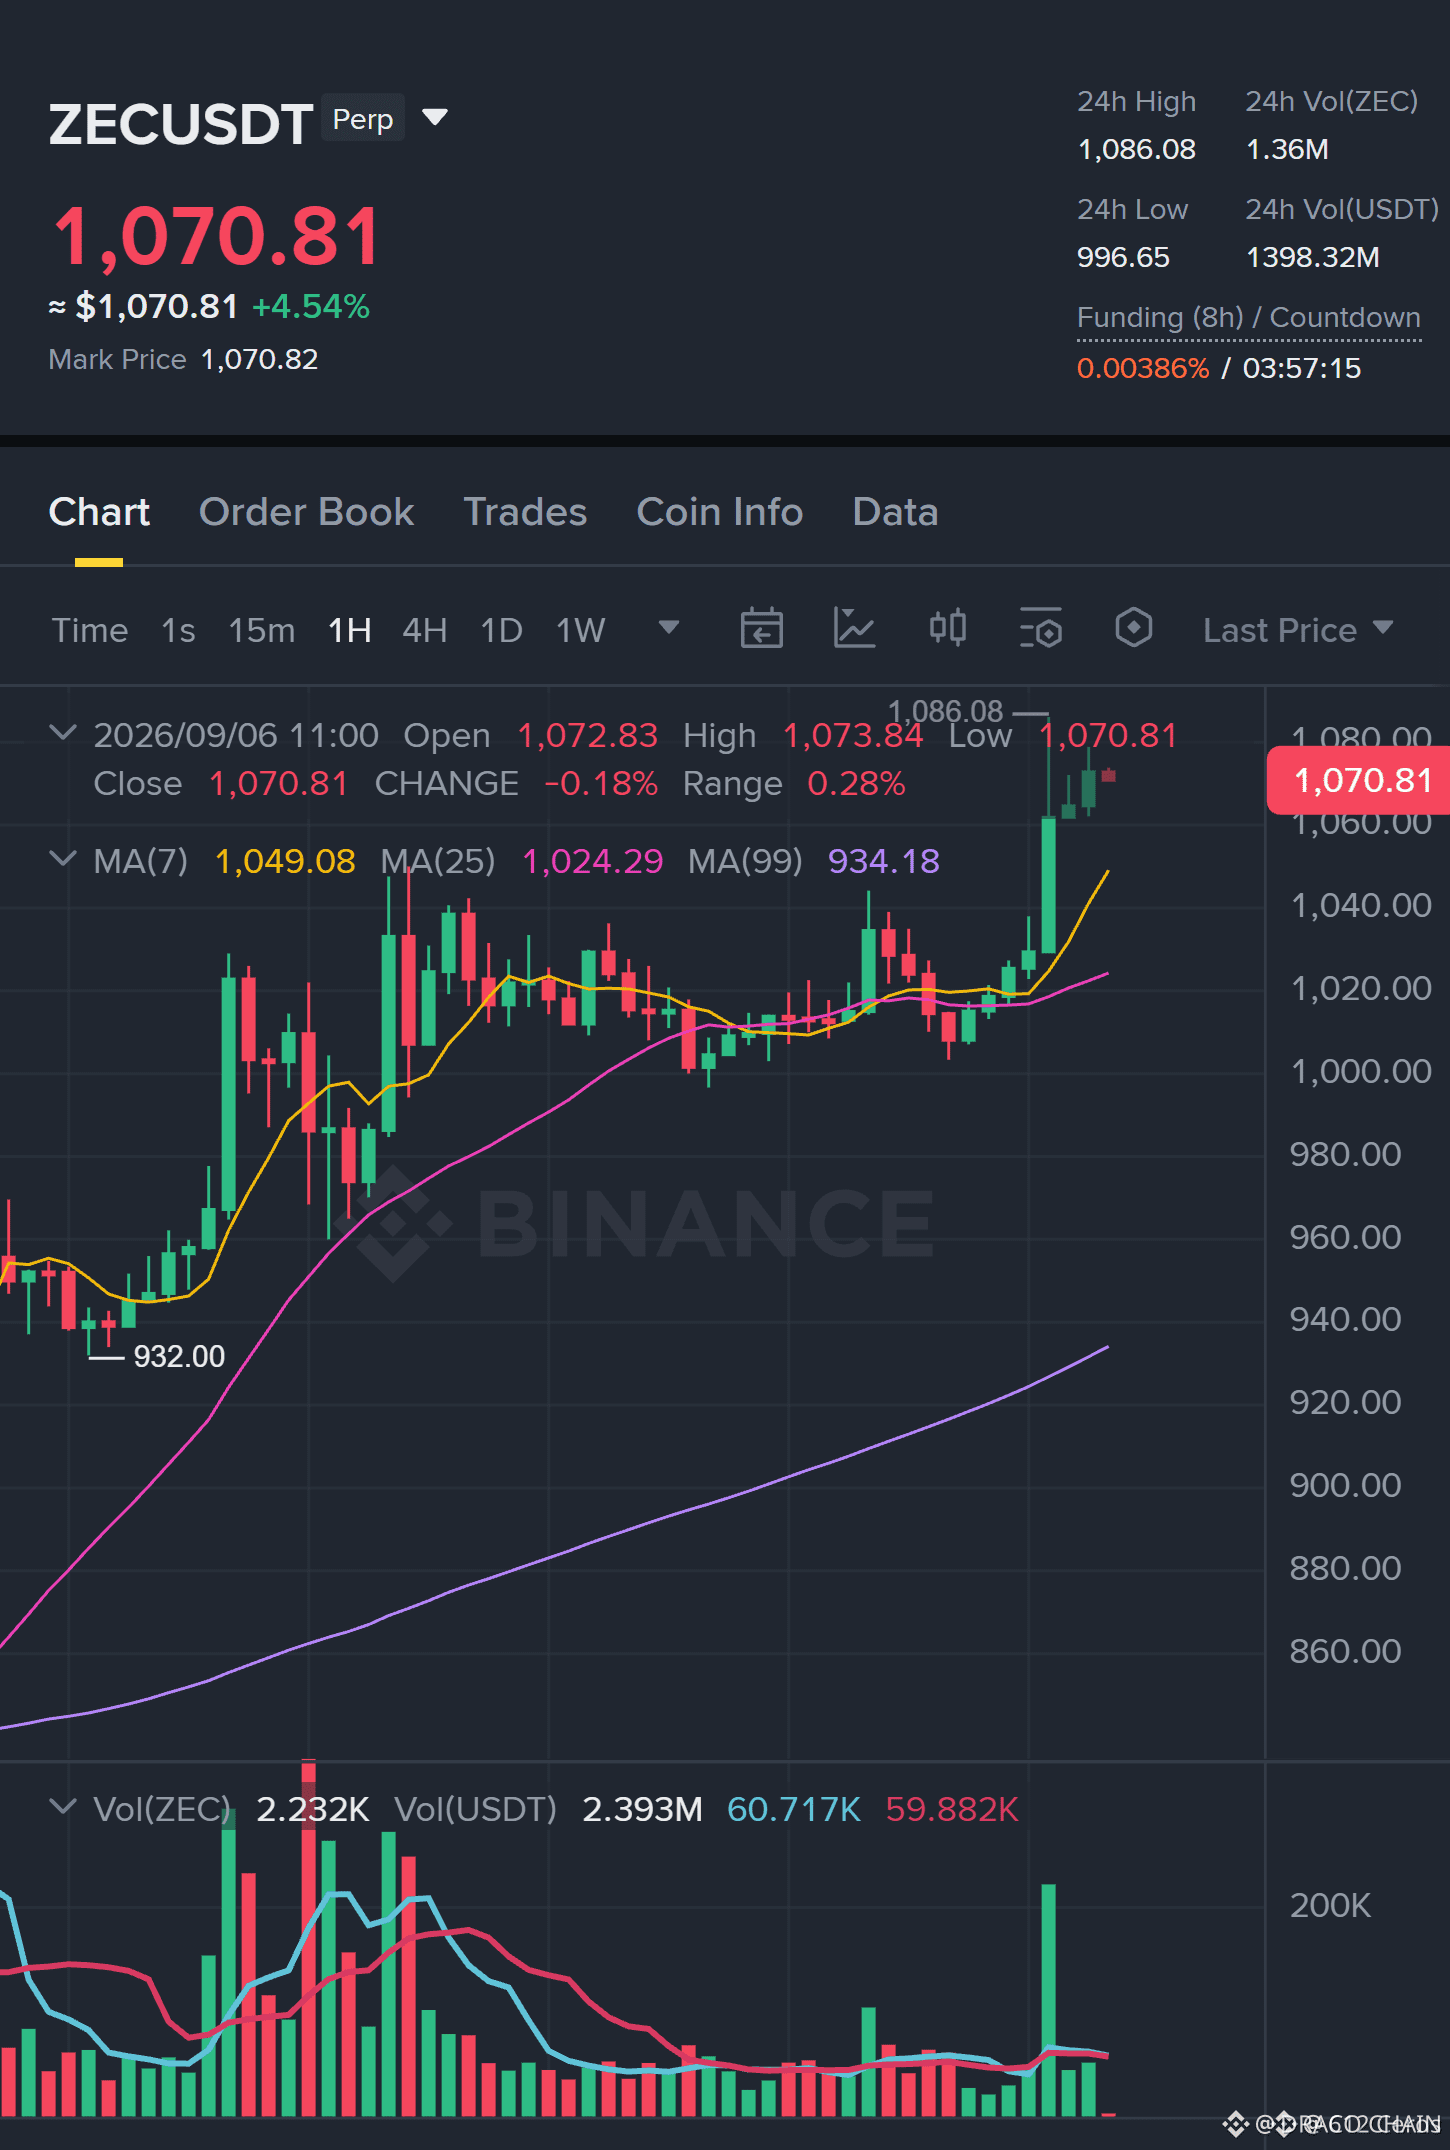
Task: Switch to the Trades tab
Action: 525,512
